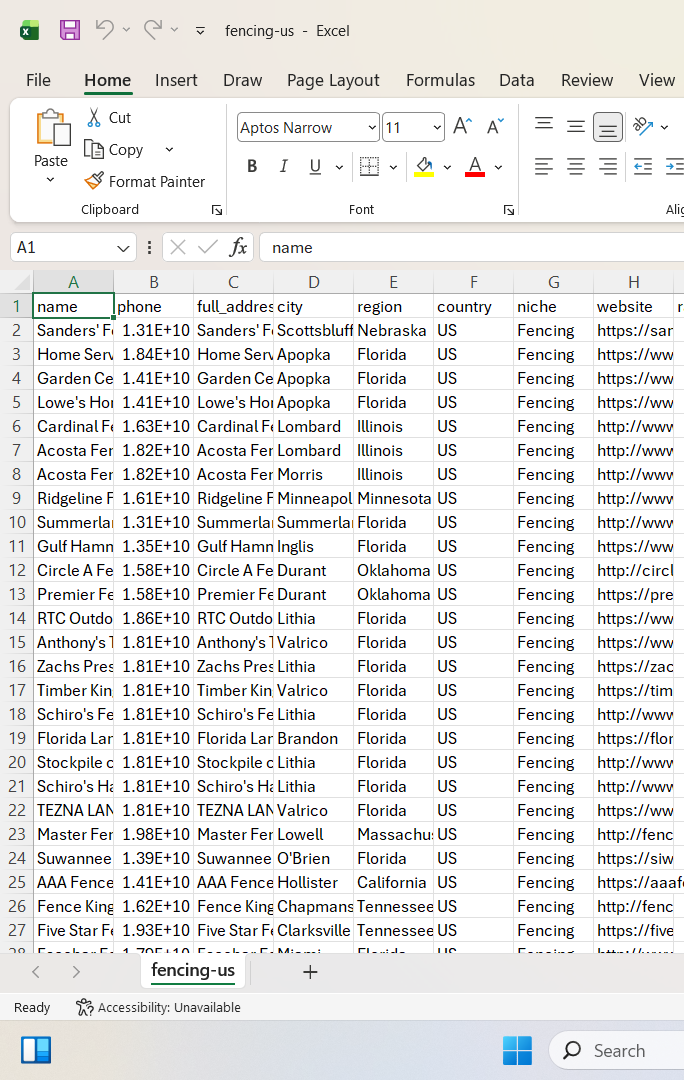Open the Review ribbon tab
684x1080 pixels.
click(x=587, y=81)
